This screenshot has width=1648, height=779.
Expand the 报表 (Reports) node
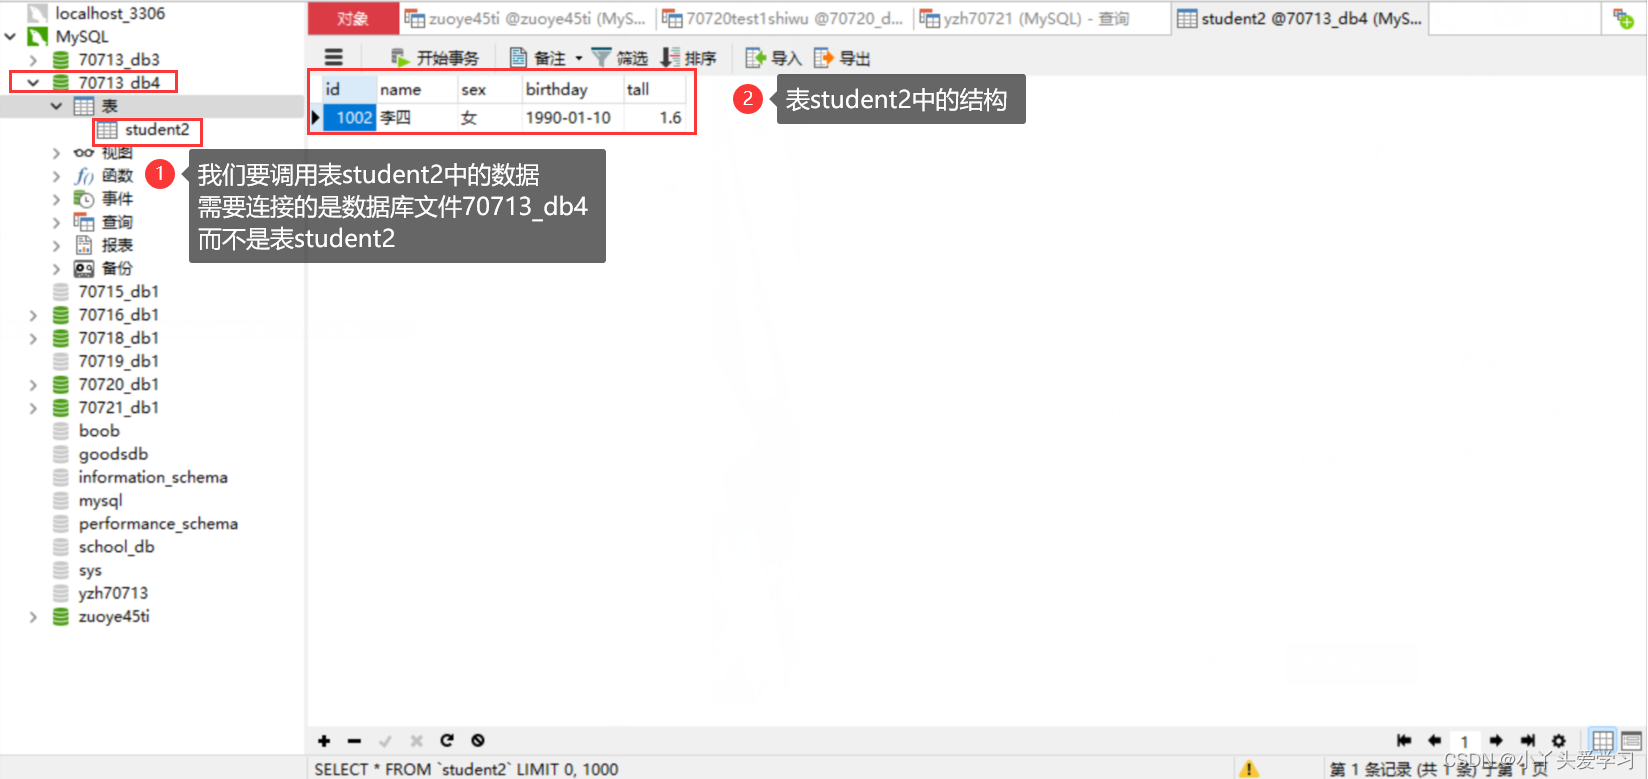[56, 245]
